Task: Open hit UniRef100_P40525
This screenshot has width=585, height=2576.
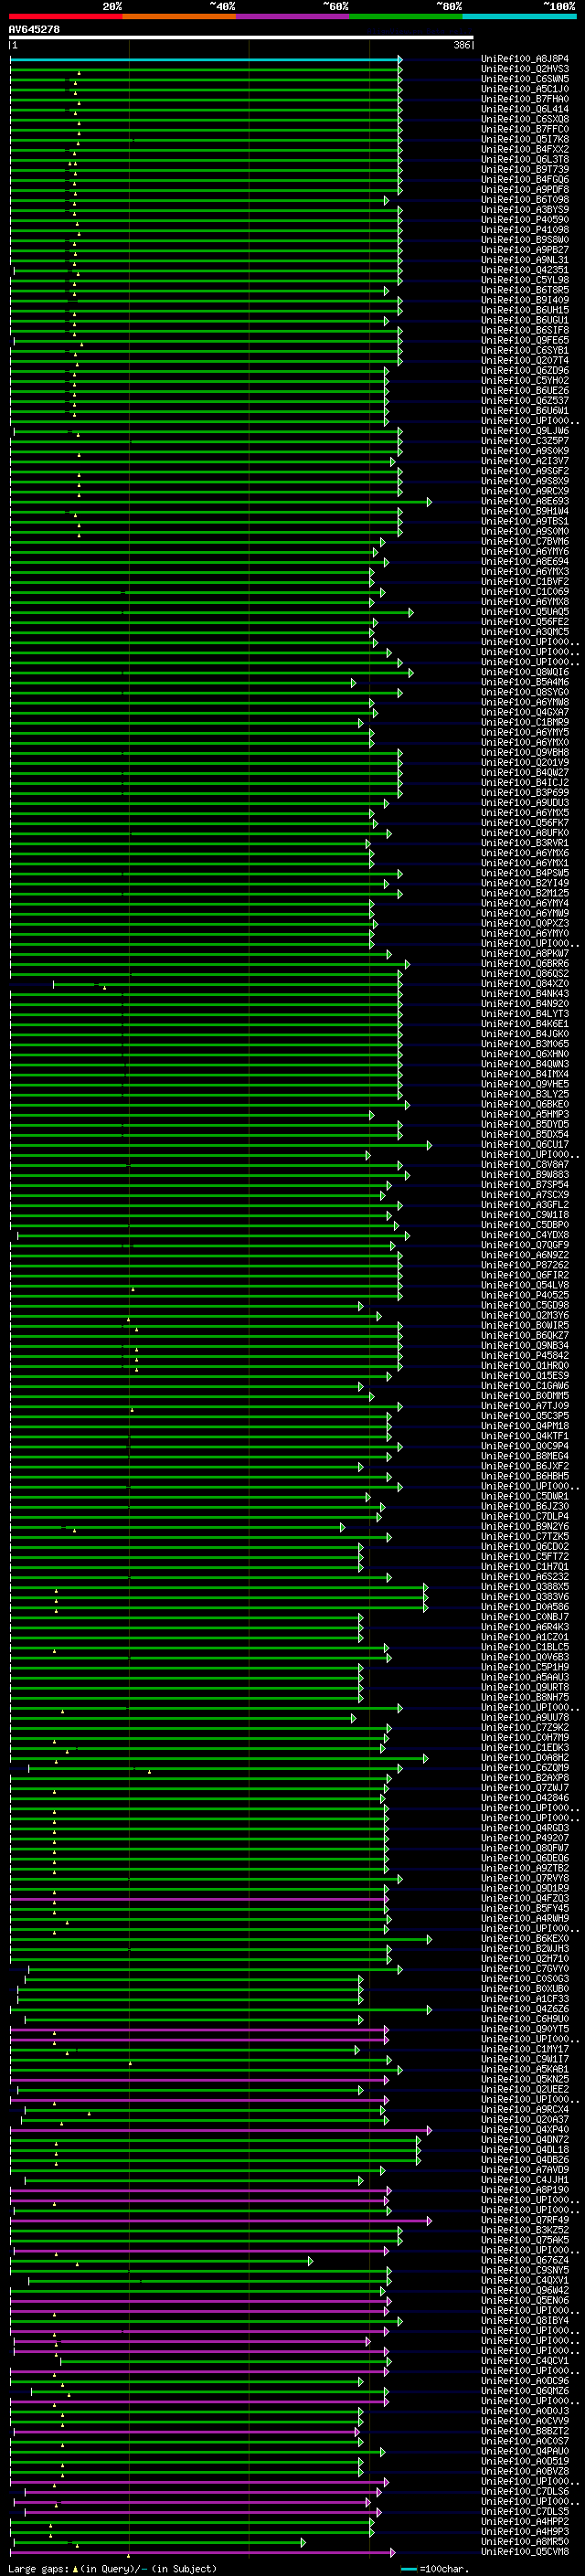Action: coord(525,1295)
